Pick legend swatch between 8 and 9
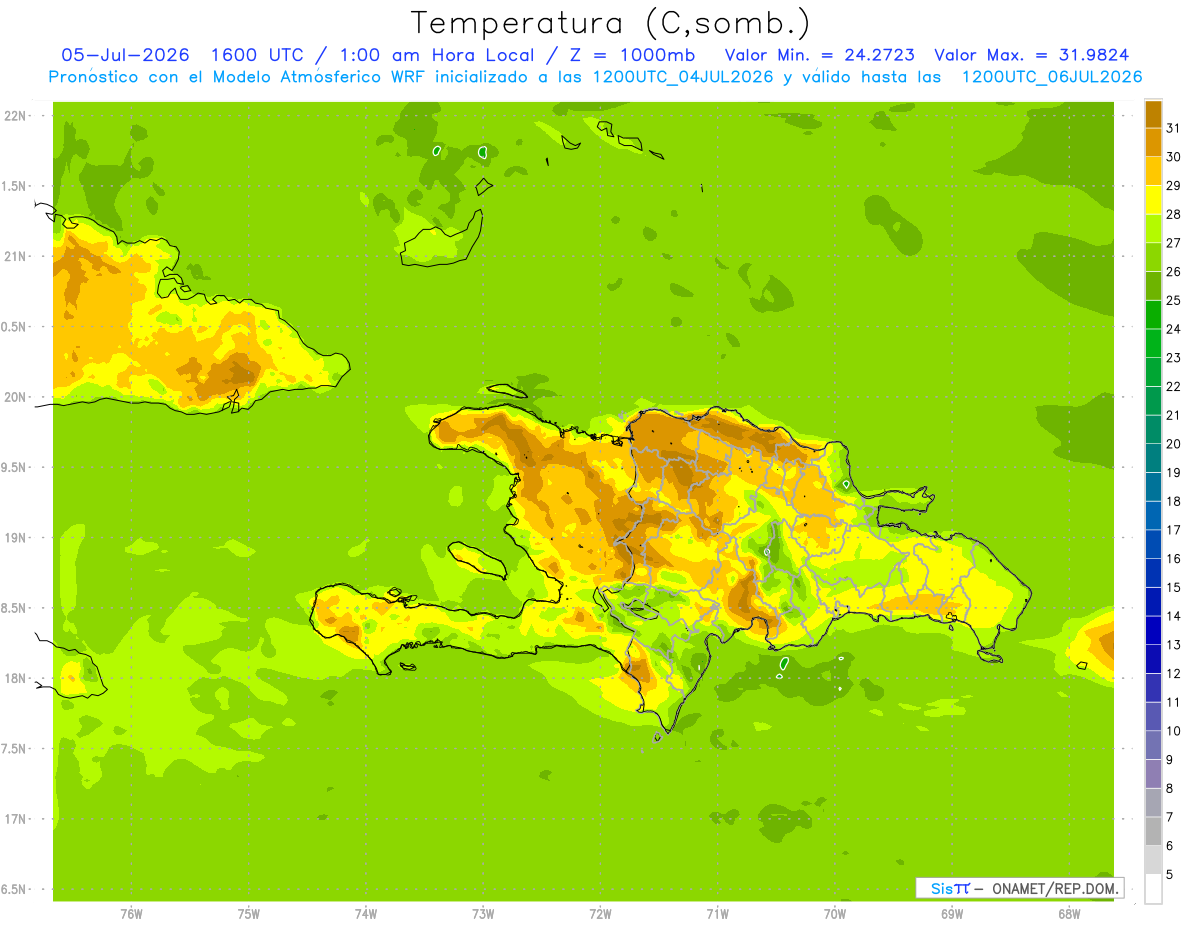The height and width of the screenshot is (927, 1200). 1154,774
